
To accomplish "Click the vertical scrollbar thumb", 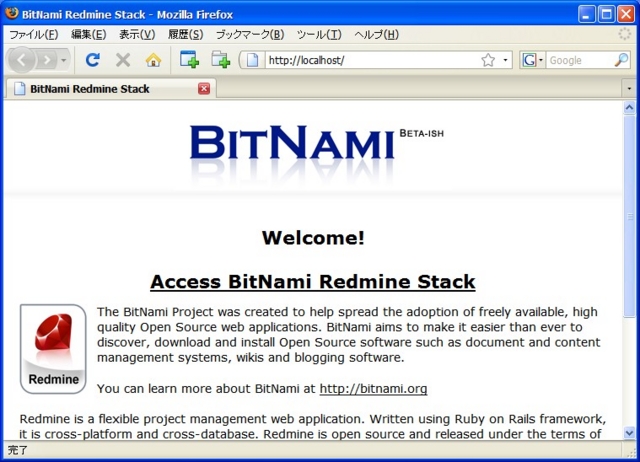I will [x=629, y=216].
